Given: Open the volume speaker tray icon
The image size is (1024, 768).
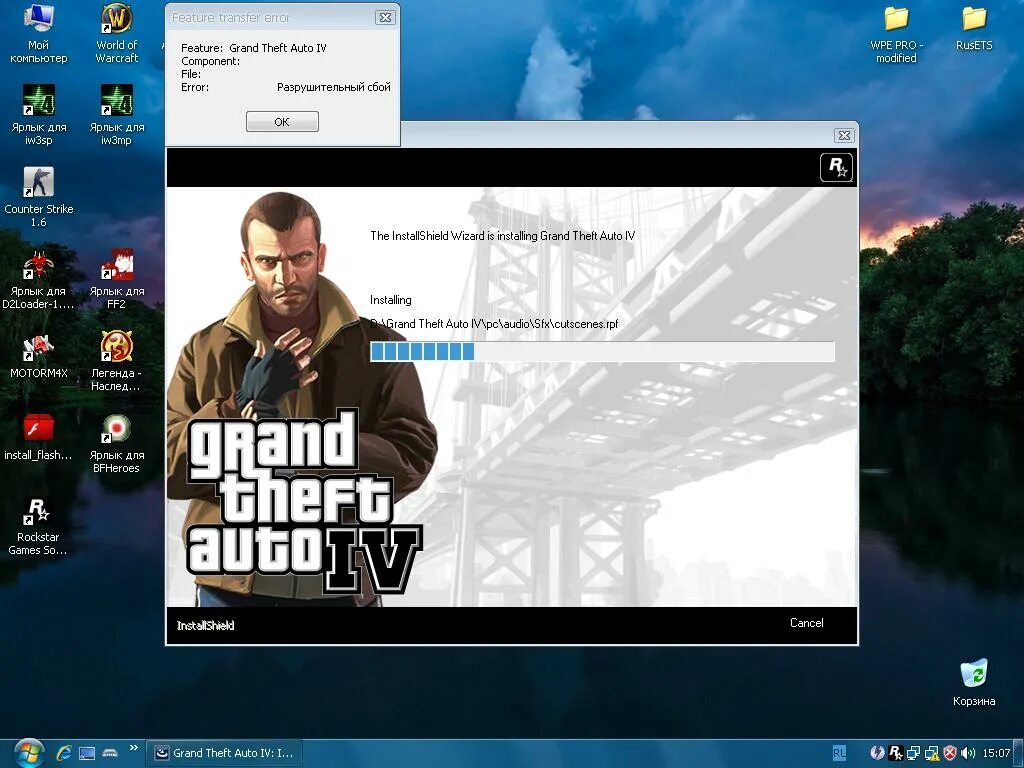Looking at the screenshot, I should click(x=968, y=753).
